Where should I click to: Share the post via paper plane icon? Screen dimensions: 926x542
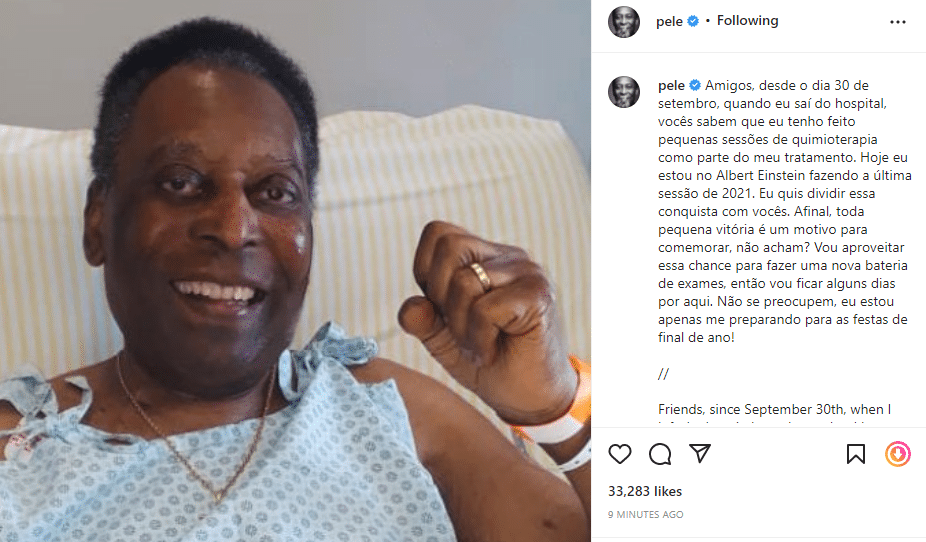point(700,453)
